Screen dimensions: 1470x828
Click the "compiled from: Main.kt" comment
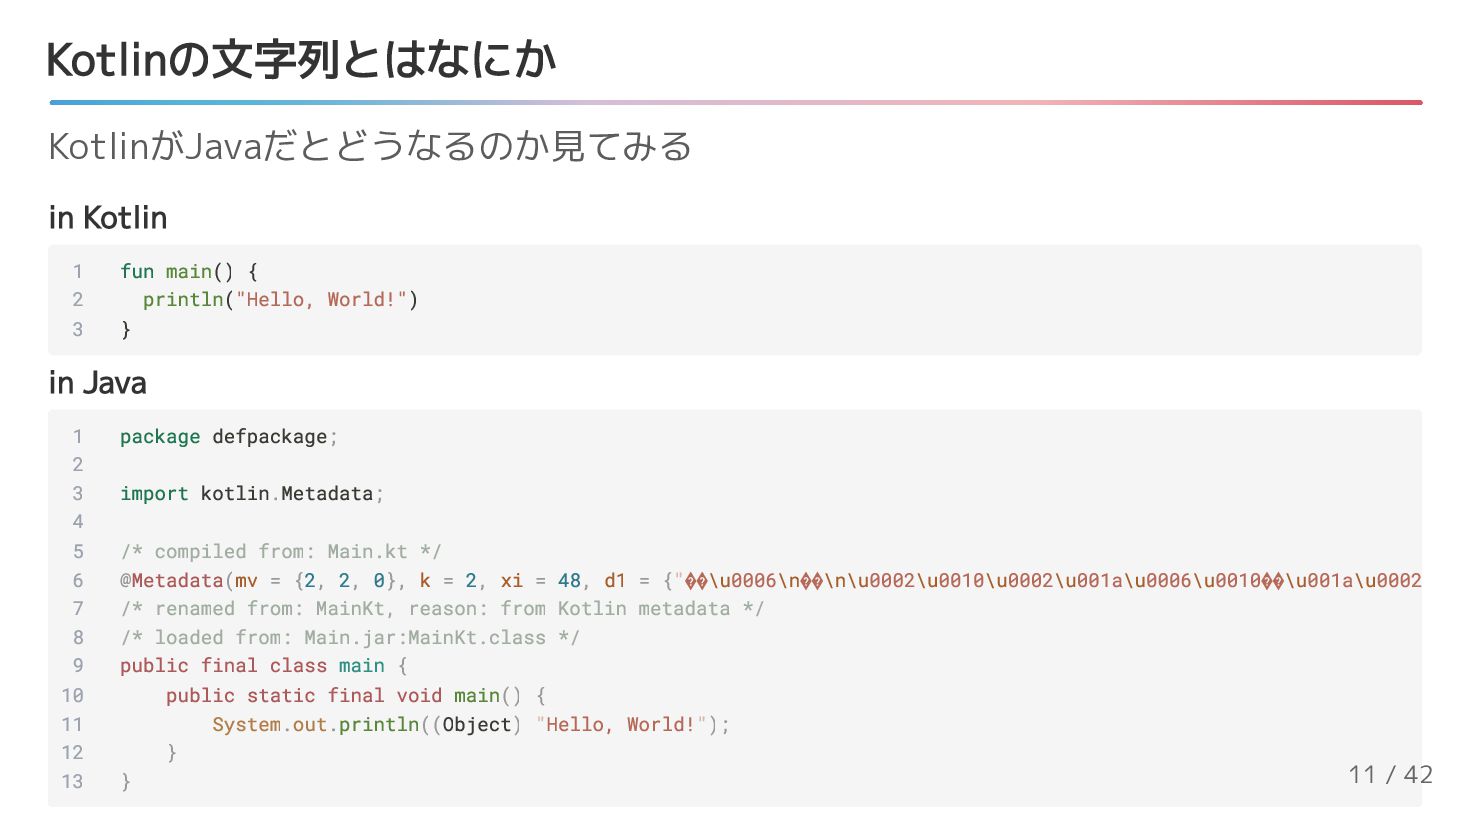[x=281, y=552]
